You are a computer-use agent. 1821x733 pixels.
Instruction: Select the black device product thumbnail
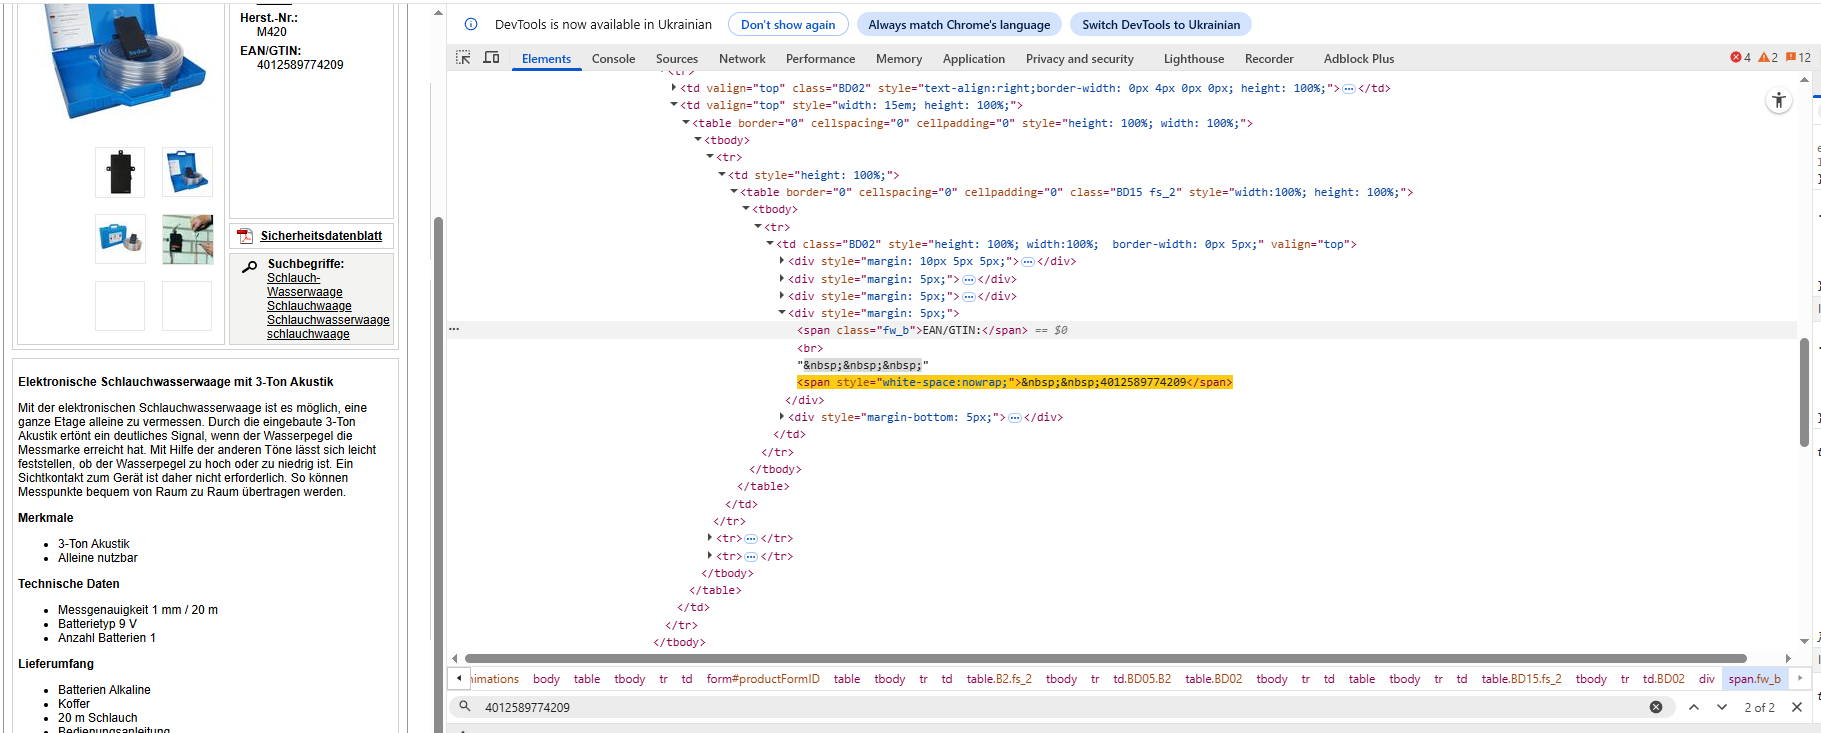tap(120, 172)
